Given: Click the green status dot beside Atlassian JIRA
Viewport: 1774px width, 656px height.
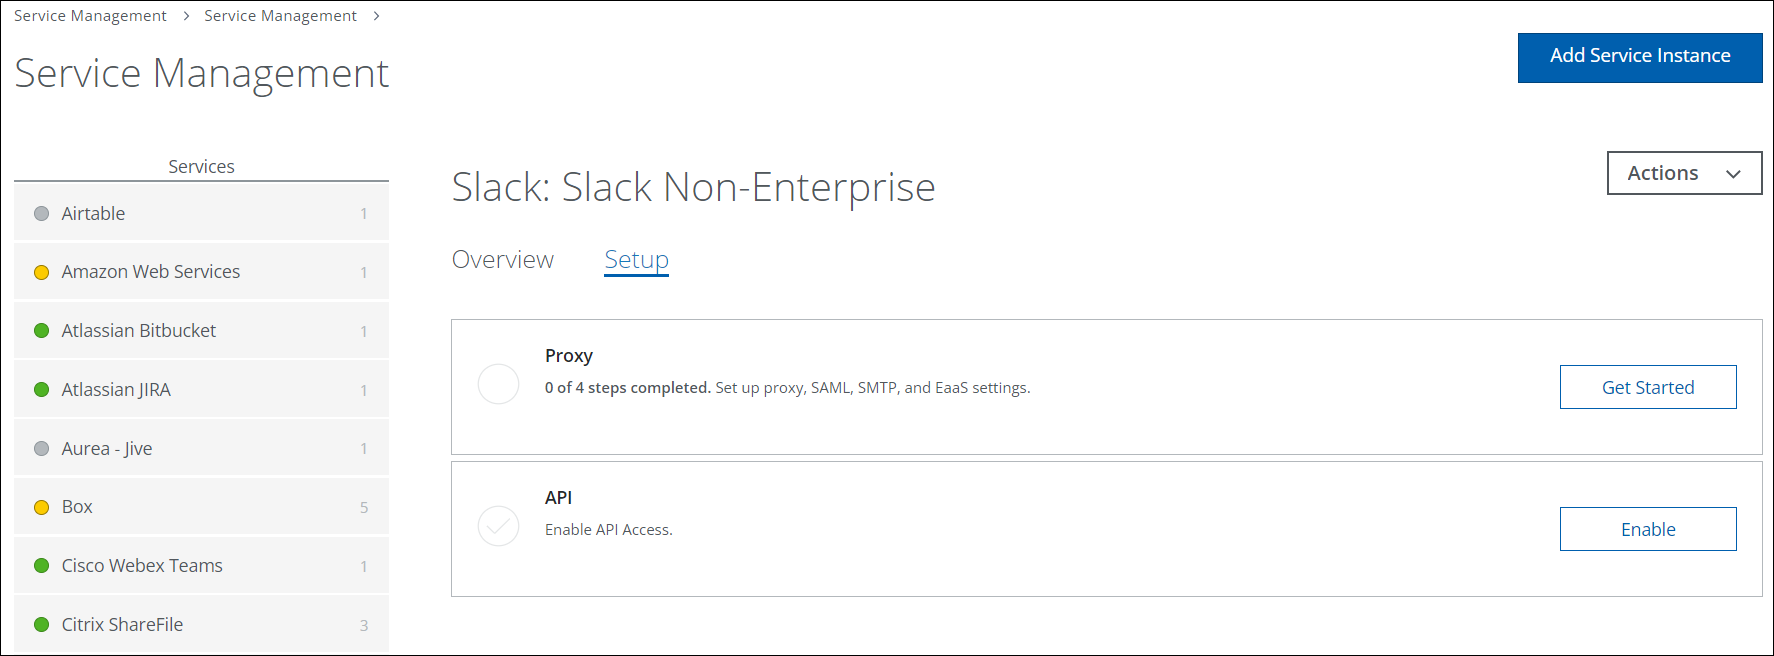Looking at the screenshot, I should point(41,390).
